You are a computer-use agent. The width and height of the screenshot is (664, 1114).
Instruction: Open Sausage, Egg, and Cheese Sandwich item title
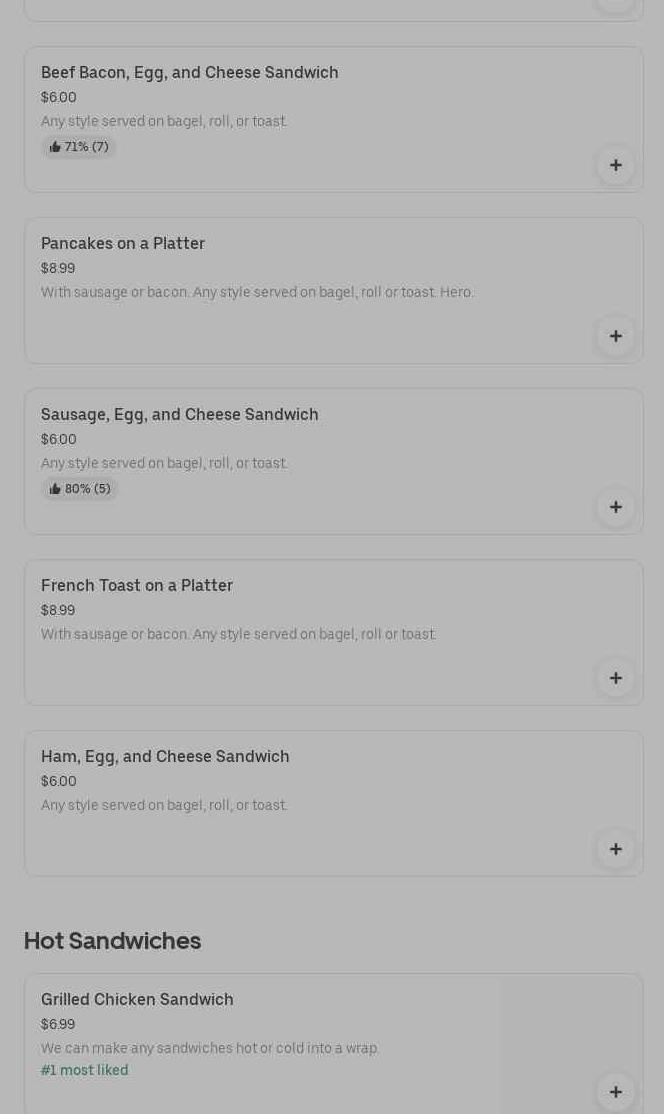(x=180, y=415)
